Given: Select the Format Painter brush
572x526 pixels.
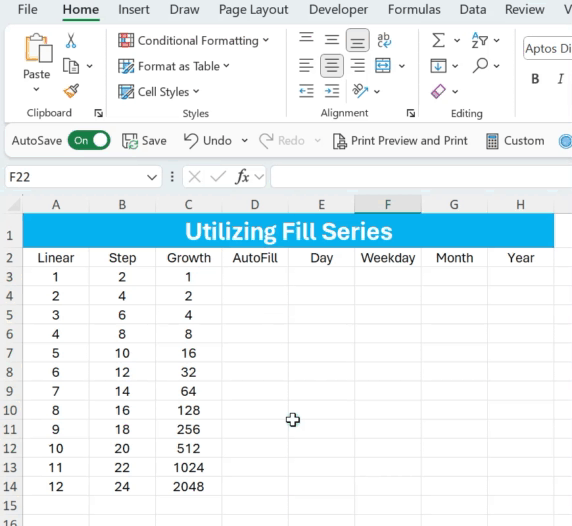Looking at the screenshot, I should tap(71, 91).
